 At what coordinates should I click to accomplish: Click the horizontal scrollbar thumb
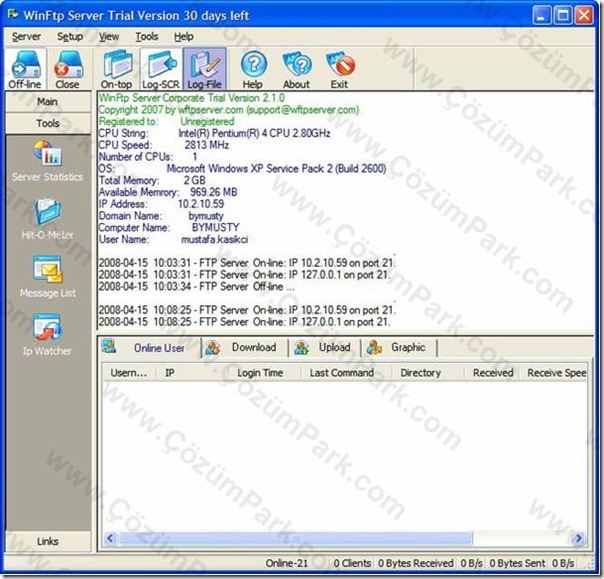pos(296,538)
